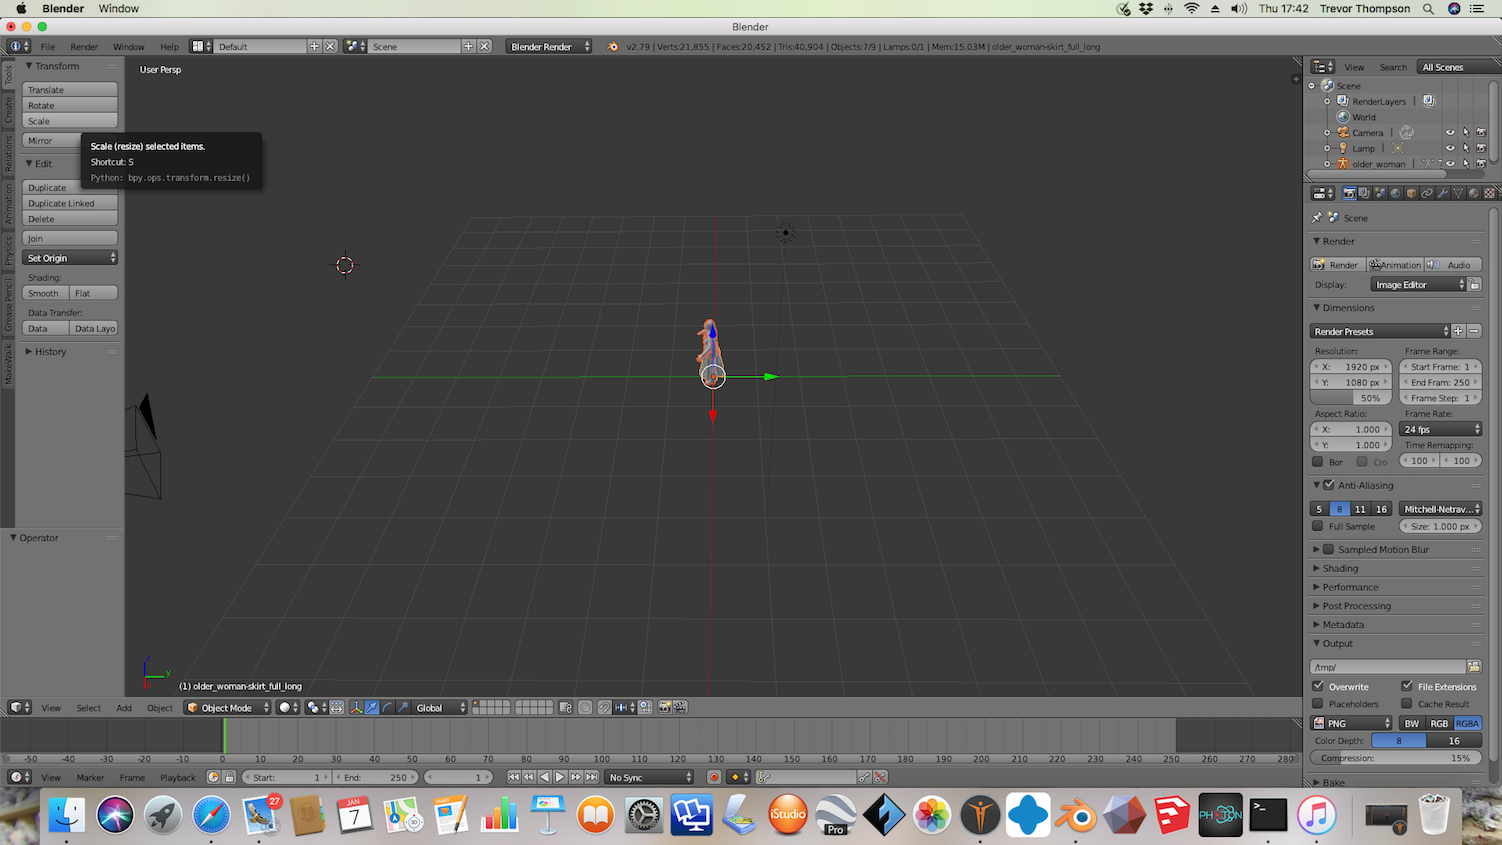Select the Rotate manipulator arc icon

point(387,707)
